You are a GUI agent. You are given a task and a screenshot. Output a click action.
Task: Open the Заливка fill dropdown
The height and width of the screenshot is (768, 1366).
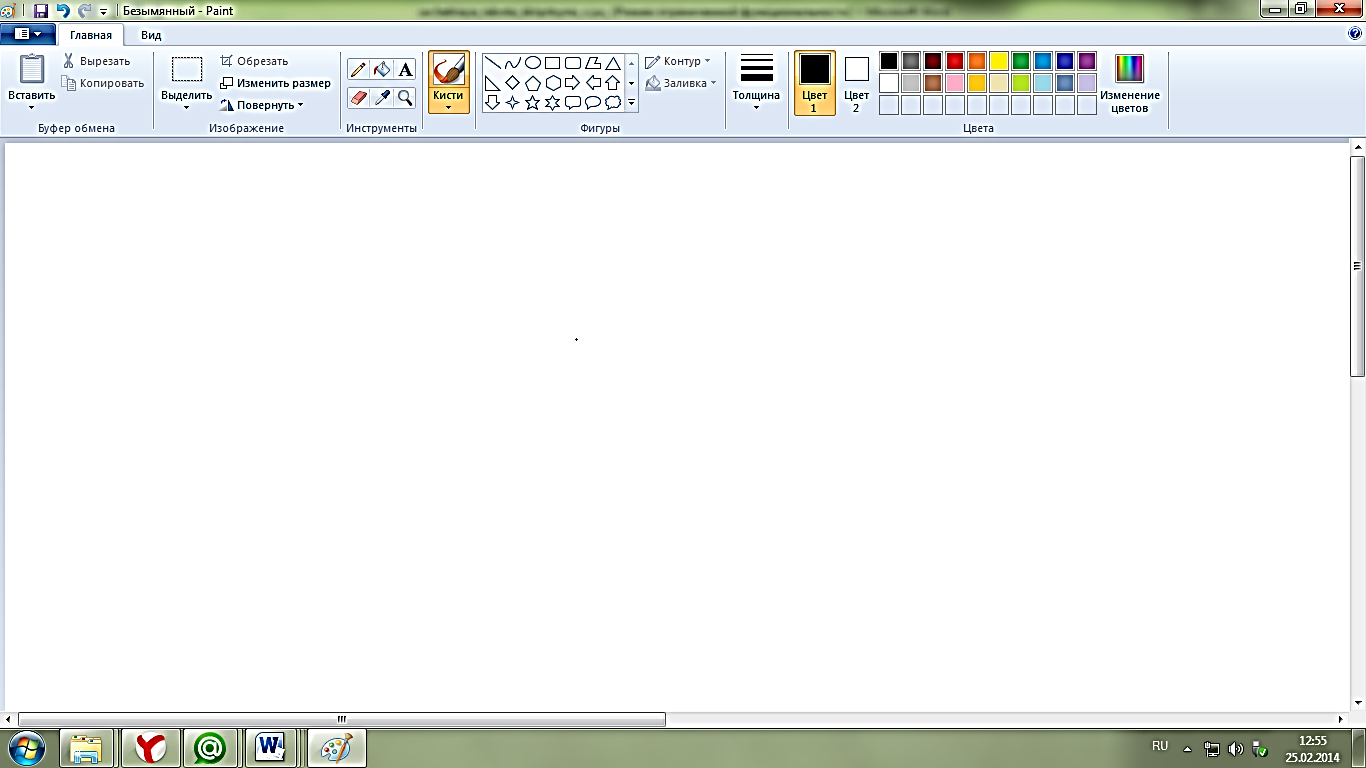tap(681, 83)
